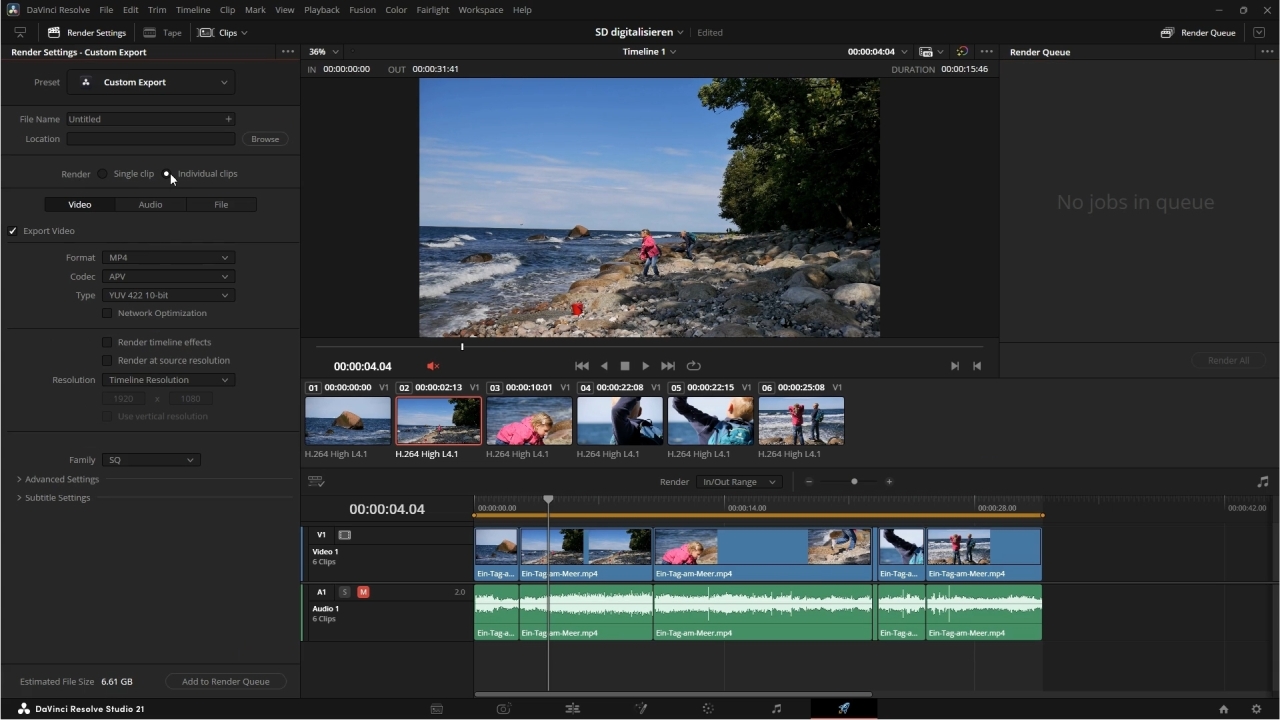Switch to the Fairlight page icon
The image size is (1280, 720).
click(x=776, y=709)
